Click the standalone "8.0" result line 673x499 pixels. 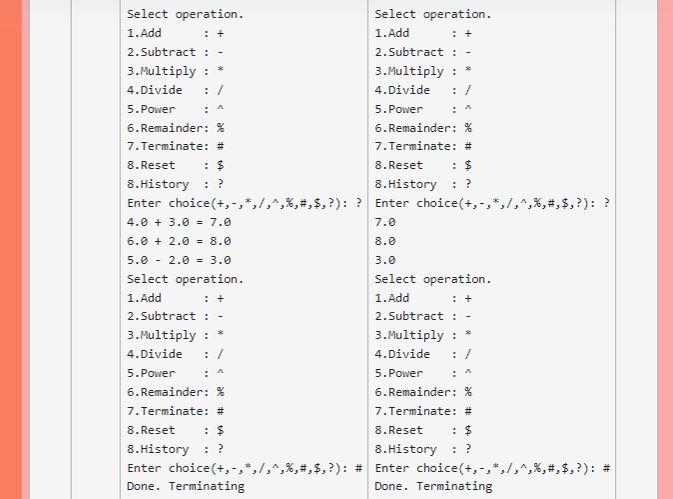click(x=385, y=241)
